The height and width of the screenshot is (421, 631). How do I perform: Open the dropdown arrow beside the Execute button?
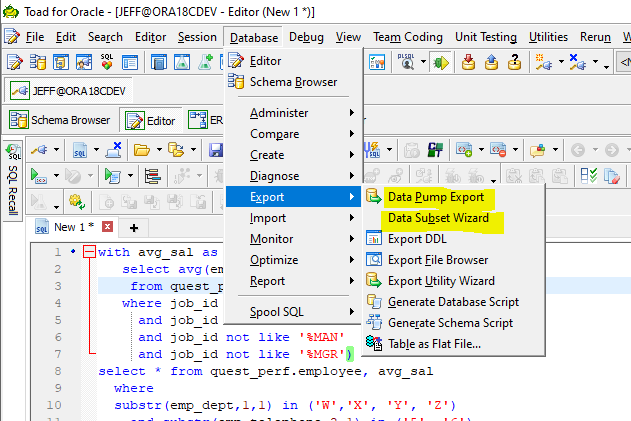55,176
